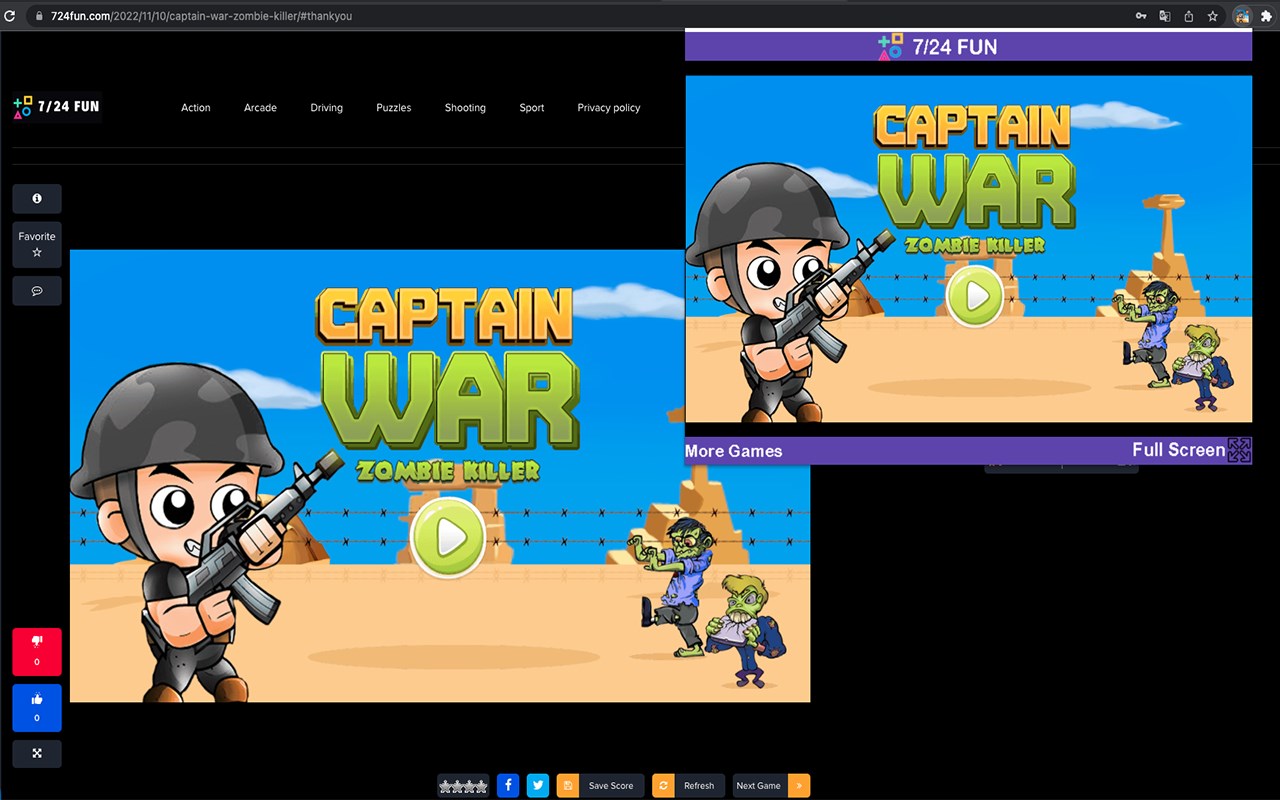Open the Puzzles category menu
This screenshot has width=1280, height=800.
tap(394, 108)
